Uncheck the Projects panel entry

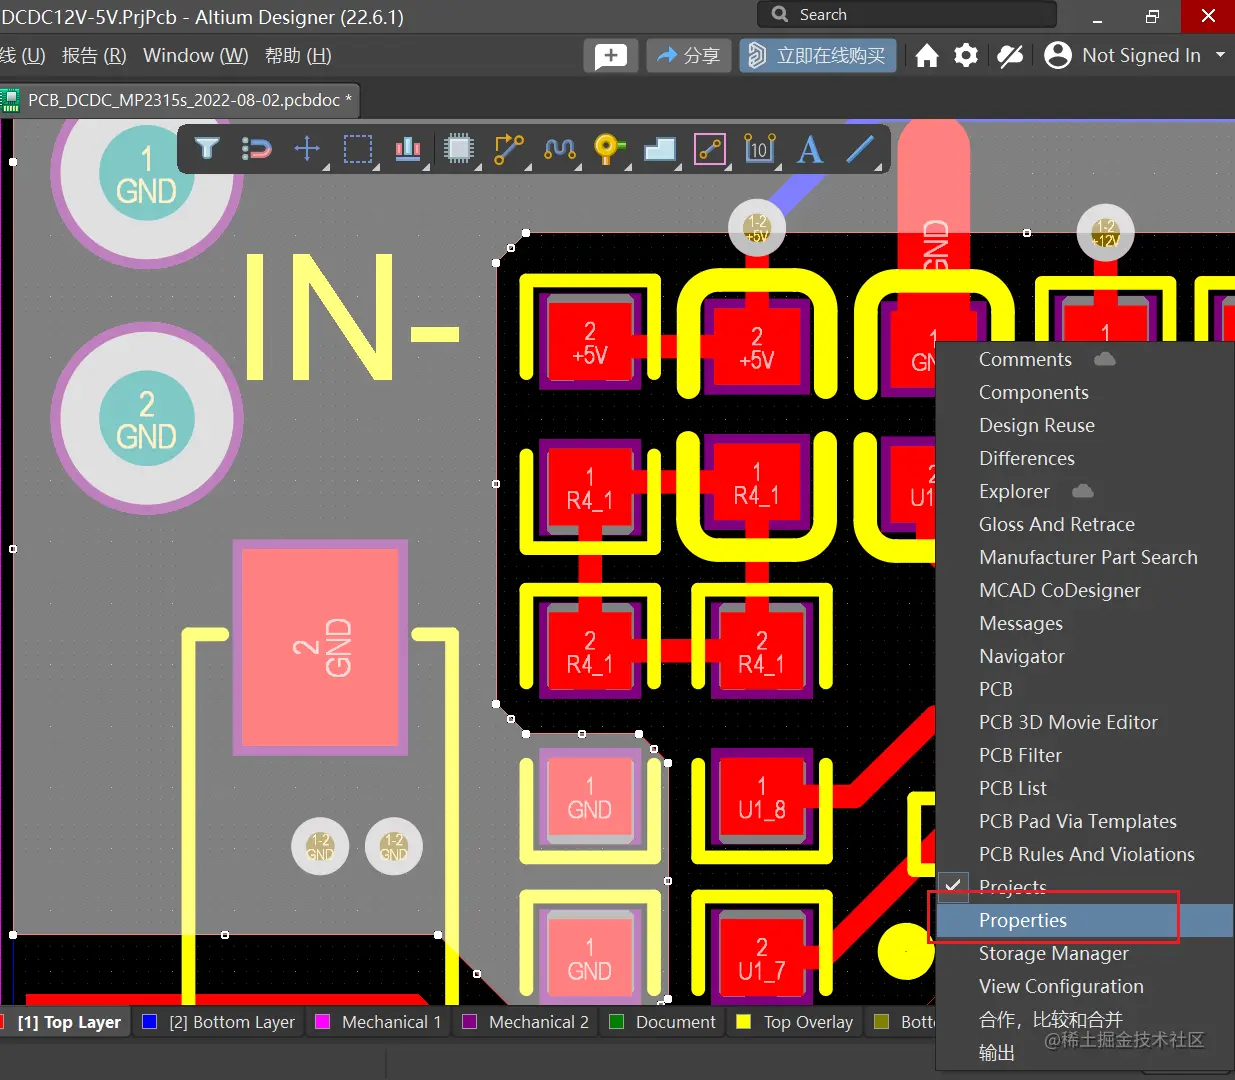tap(1085, 887)
